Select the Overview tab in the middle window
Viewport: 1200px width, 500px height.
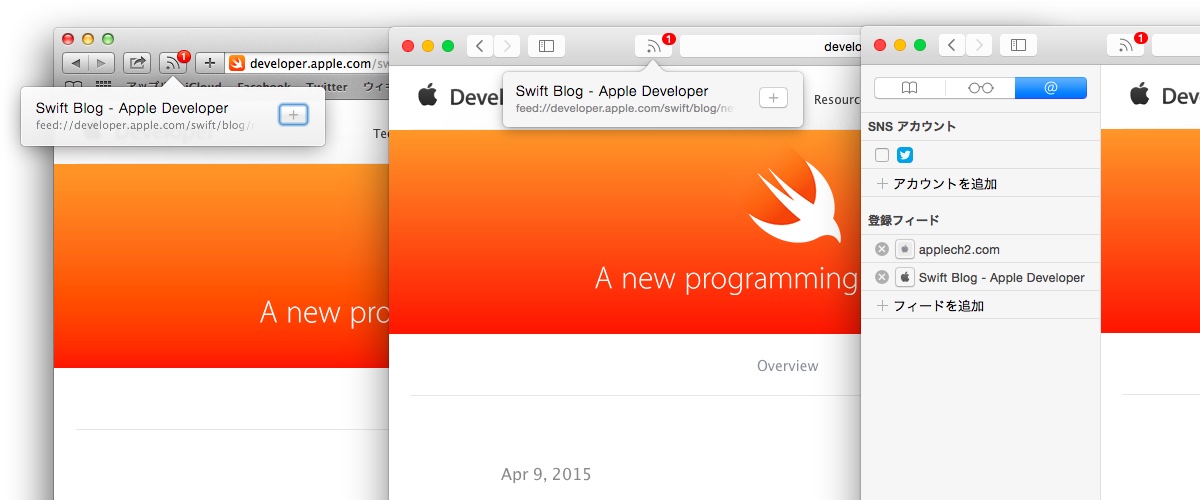788,366
